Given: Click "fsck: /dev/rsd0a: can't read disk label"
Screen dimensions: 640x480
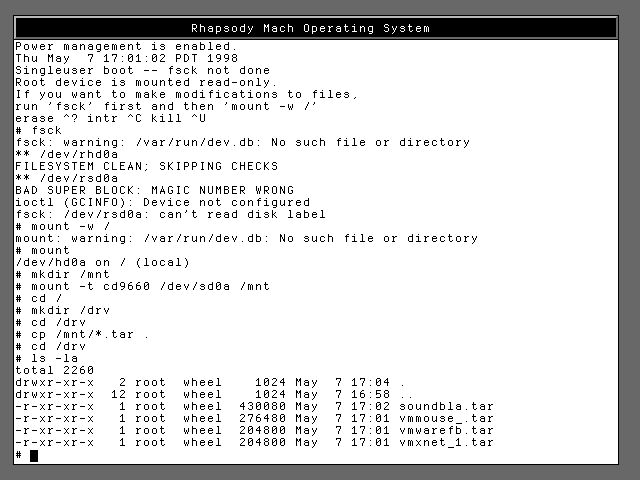Looking at the screenshot, I should coord(170,214).
